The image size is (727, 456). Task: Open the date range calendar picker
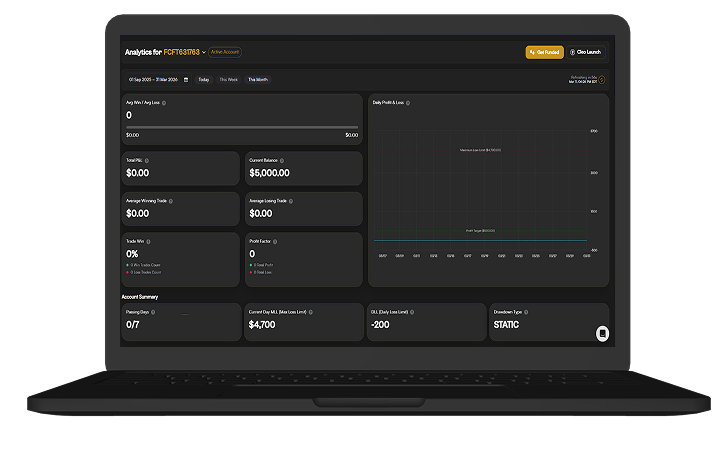click(186, 79)
